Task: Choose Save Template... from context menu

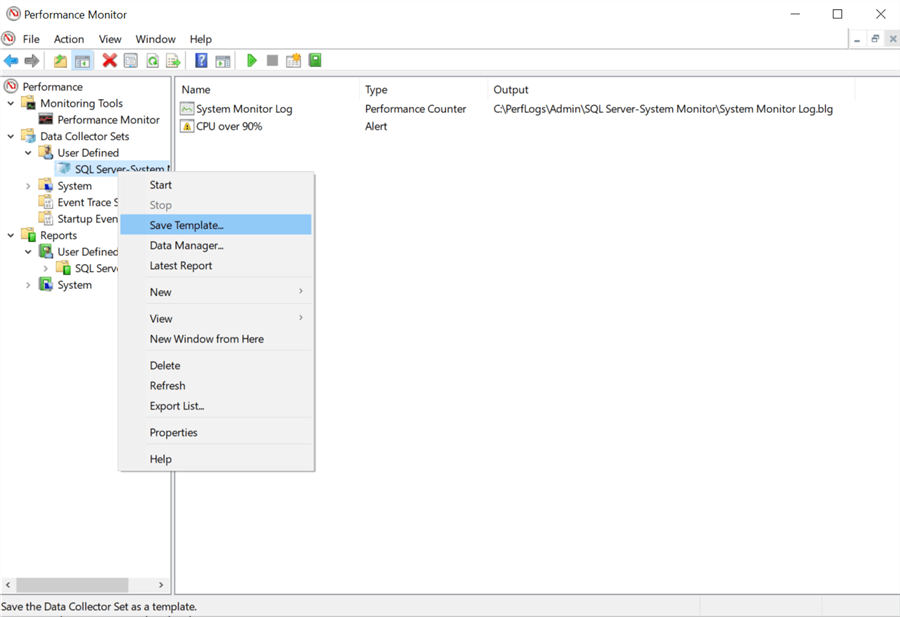Action: (x=216, y=225)
